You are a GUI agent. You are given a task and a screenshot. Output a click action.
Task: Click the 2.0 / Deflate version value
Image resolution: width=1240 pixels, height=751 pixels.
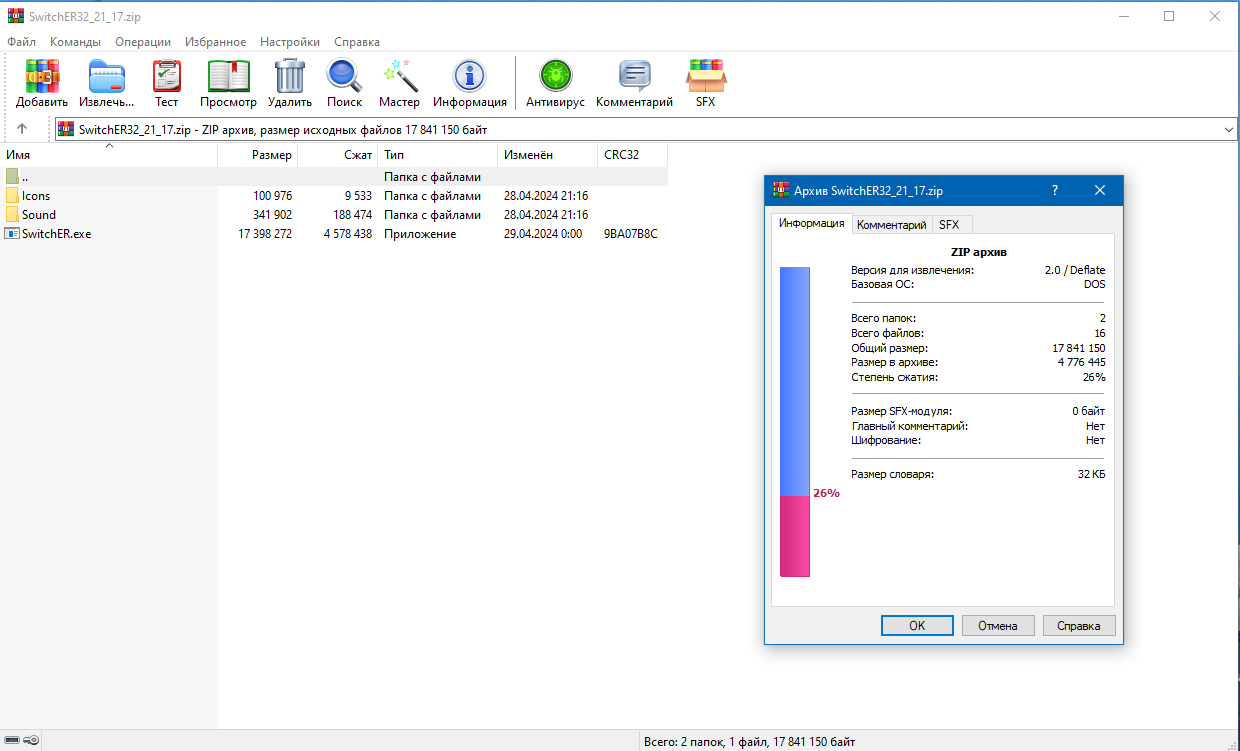(x=1075, y=270)
